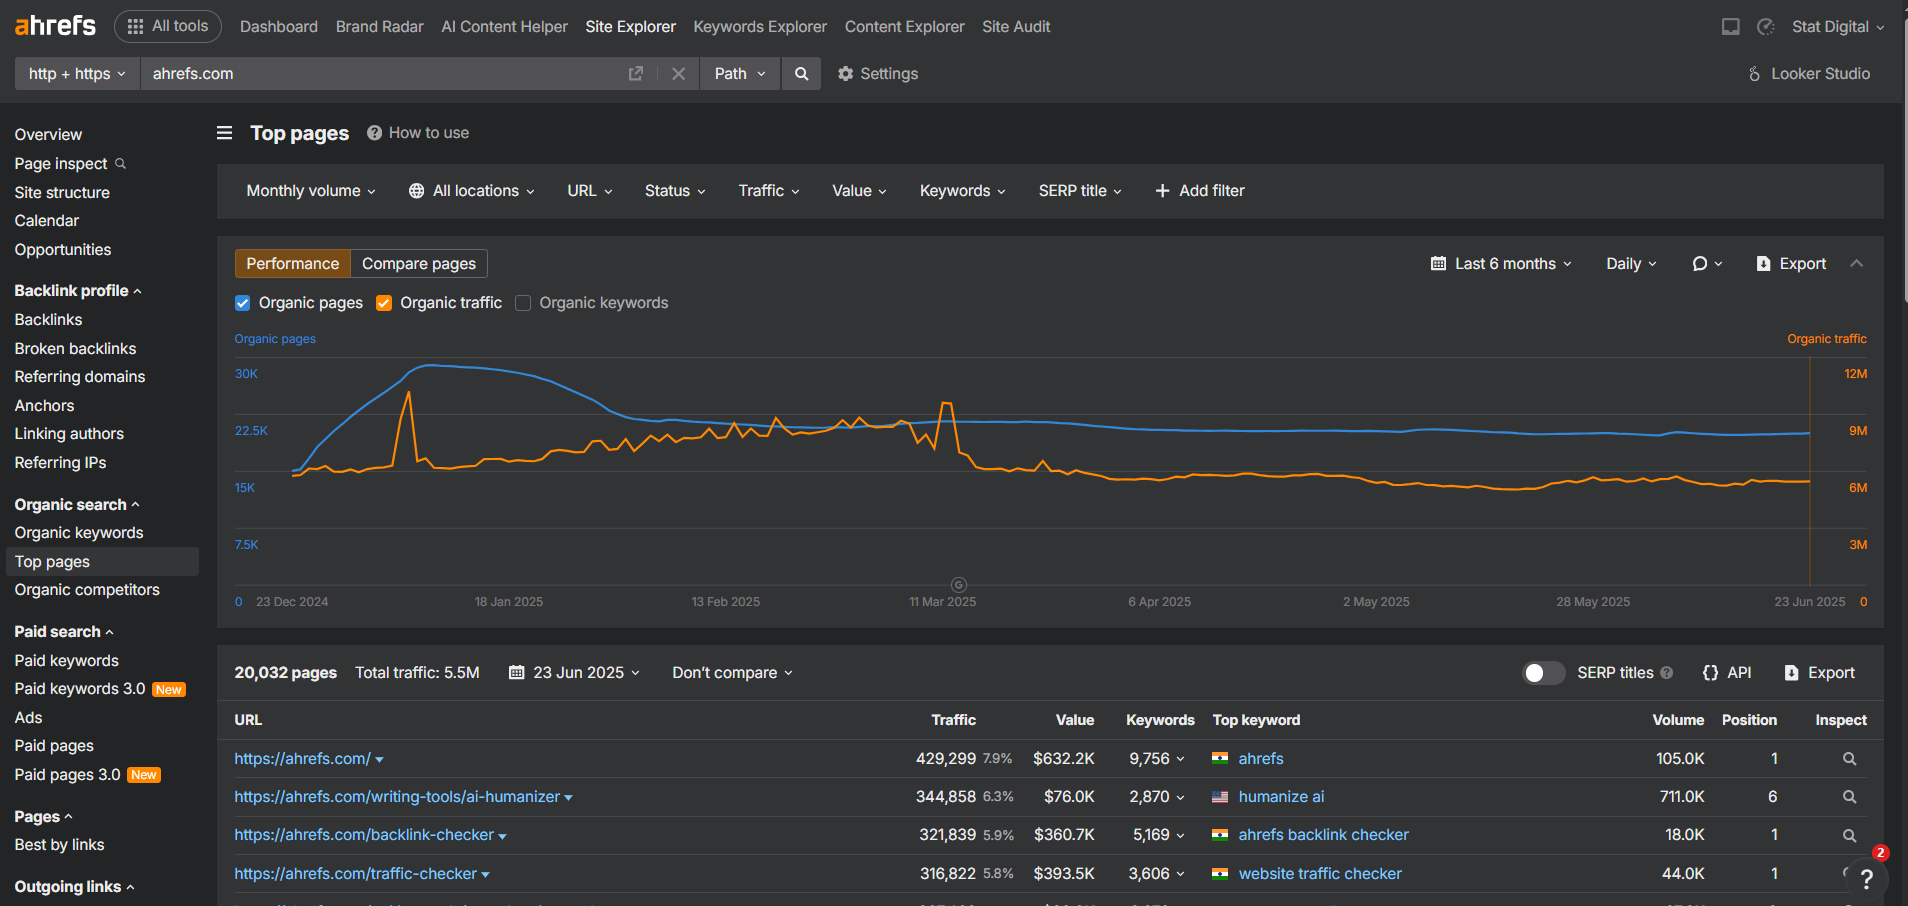Open the http + https protocol dropdown
The image size is (1908, 906).
tap(77, 74)
